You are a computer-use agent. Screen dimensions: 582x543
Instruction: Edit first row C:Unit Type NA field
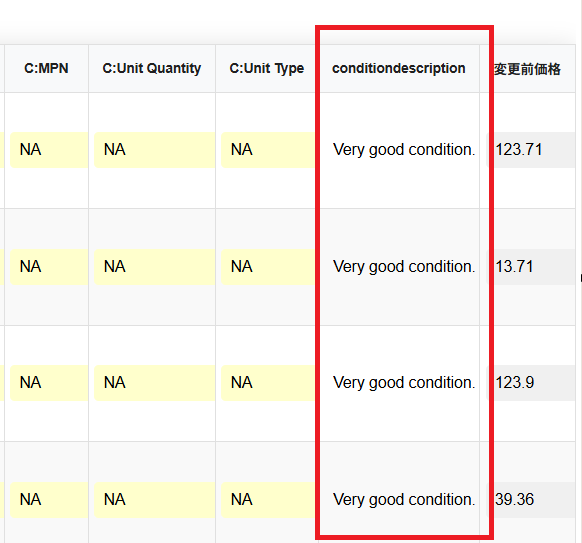(268, 150)
